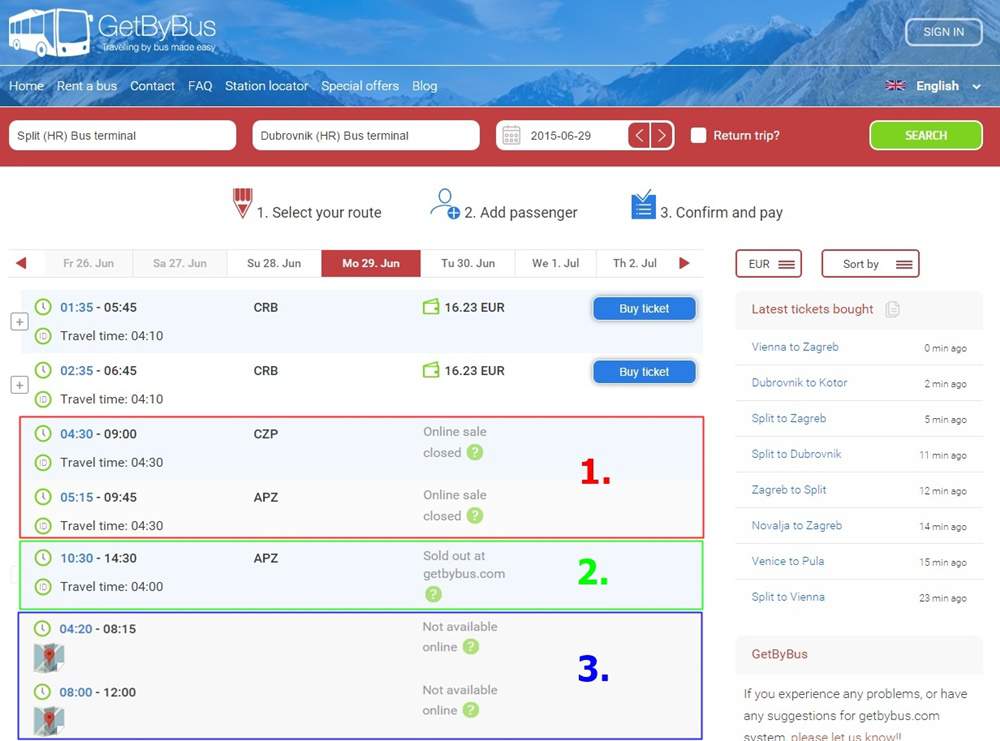Open the EUR currency dropdown
The image size is (1000, 741).
tap(768, 264)
